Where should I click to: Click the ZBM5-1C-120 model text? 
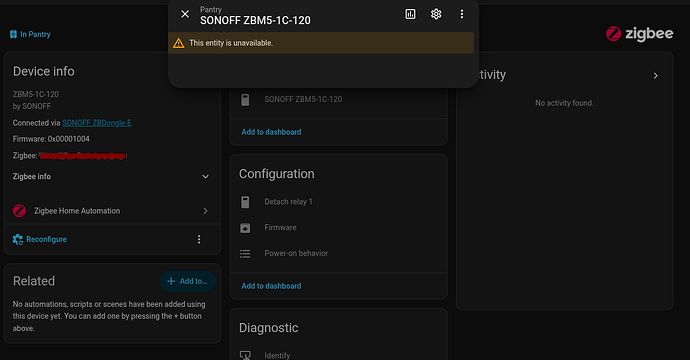tap(36, 94)
